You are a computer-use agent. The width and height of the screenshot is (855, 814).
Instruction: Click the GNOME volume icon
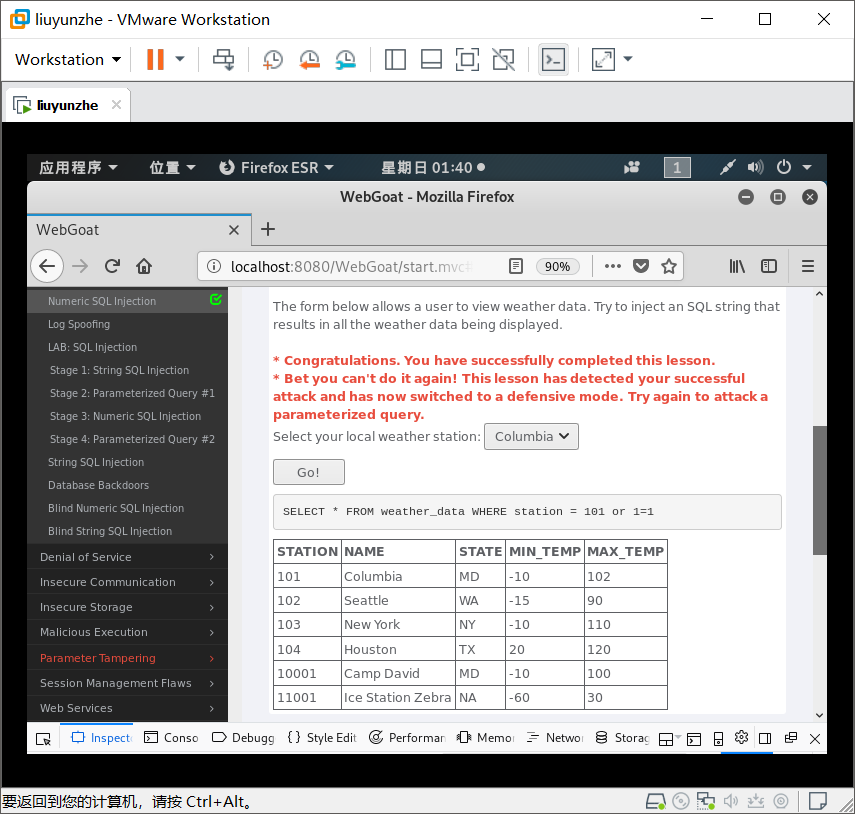[x=755, y=167]
